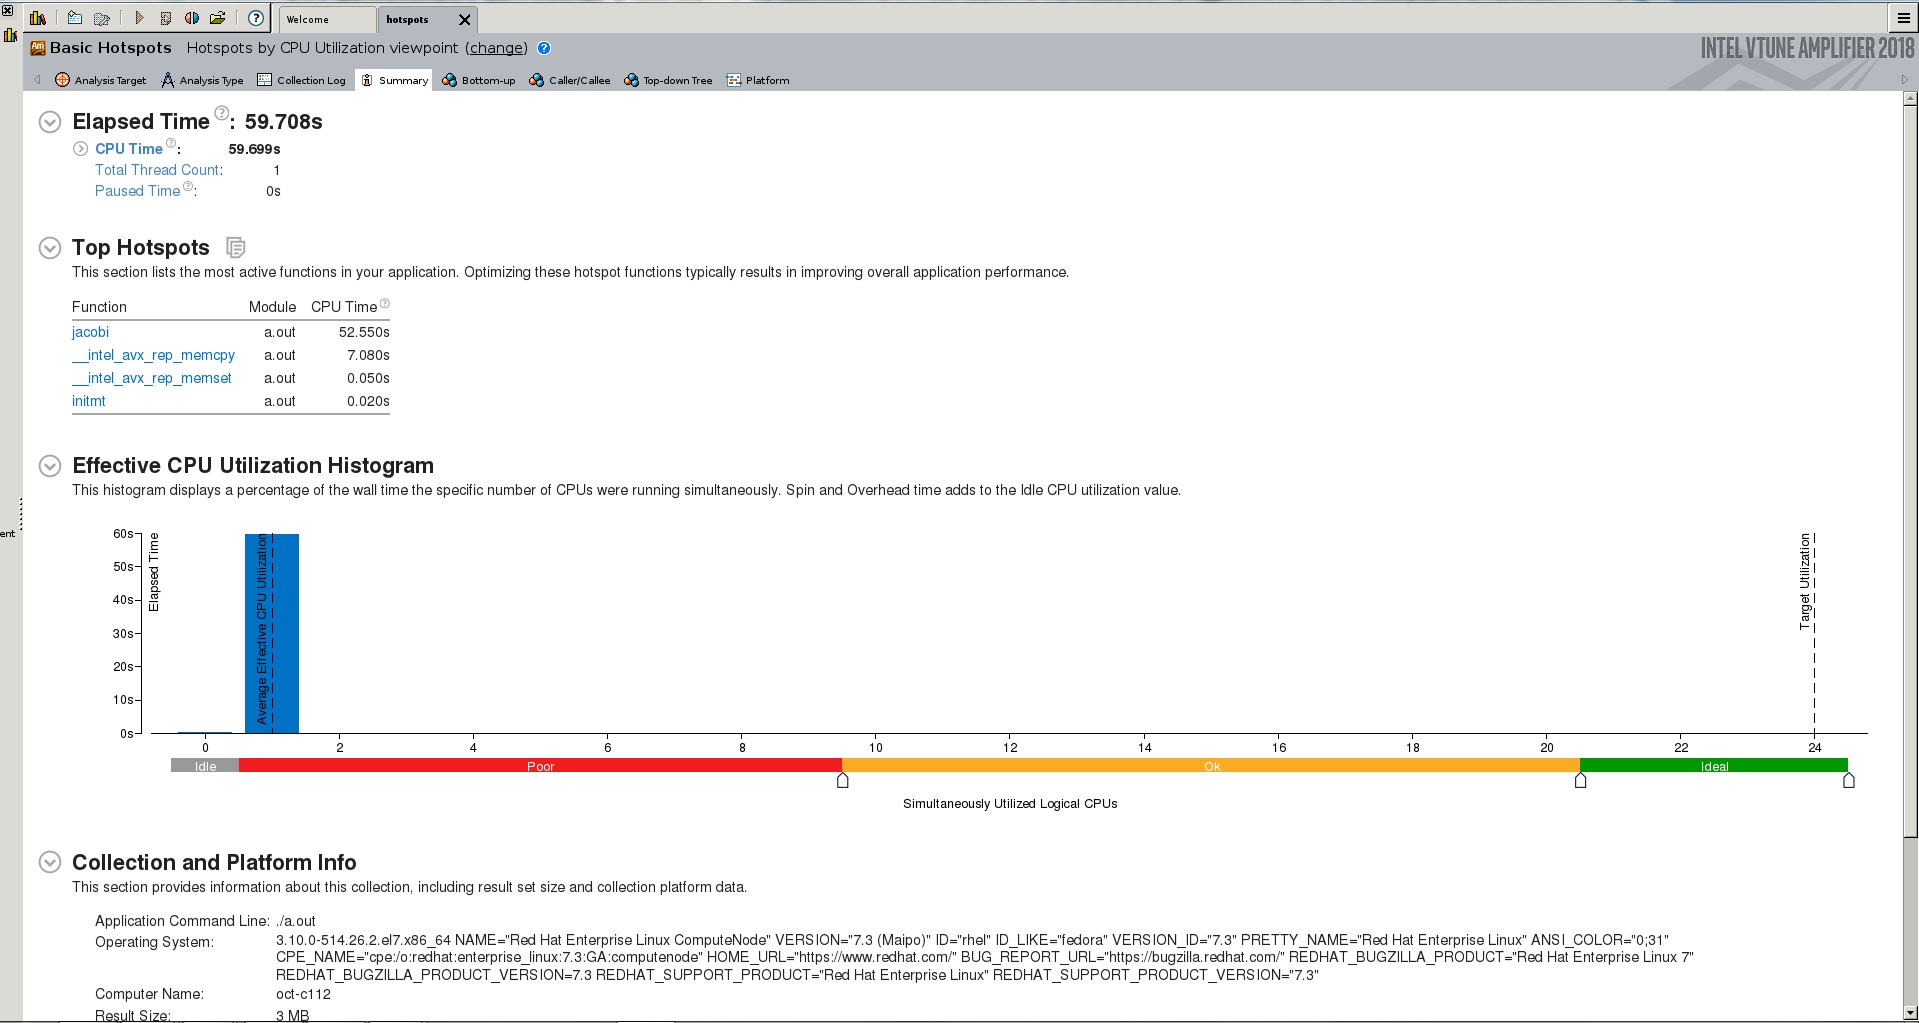Image resolution: width=1919 pixels, height=1023 pixels.
Task: Collapse the Top Hotspots section
Action: [x=50, y=248]
